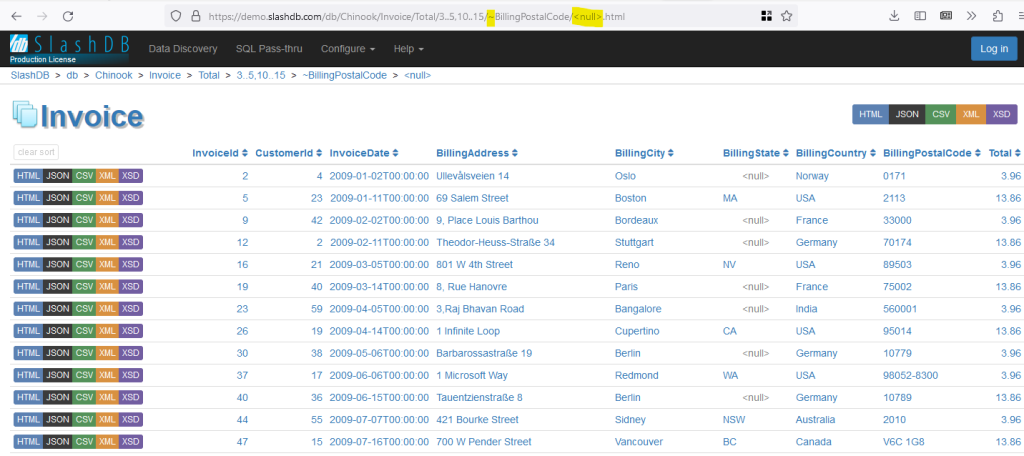Sort by InvoiceDate column arrows

(395, 154)
